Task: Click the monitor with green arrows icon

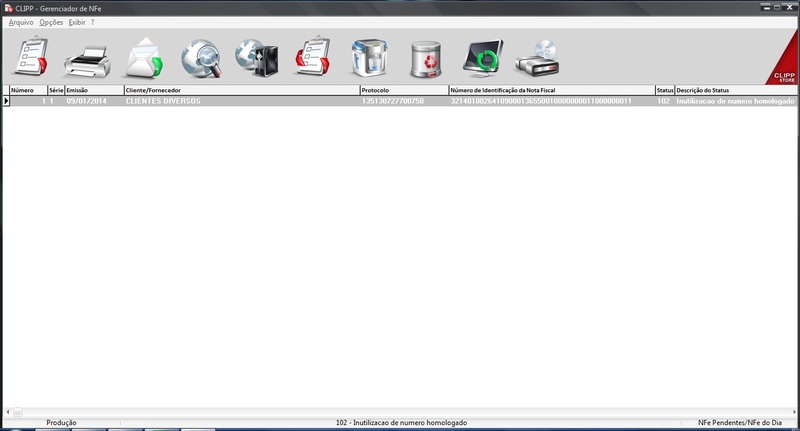Action: coord(483,58)
